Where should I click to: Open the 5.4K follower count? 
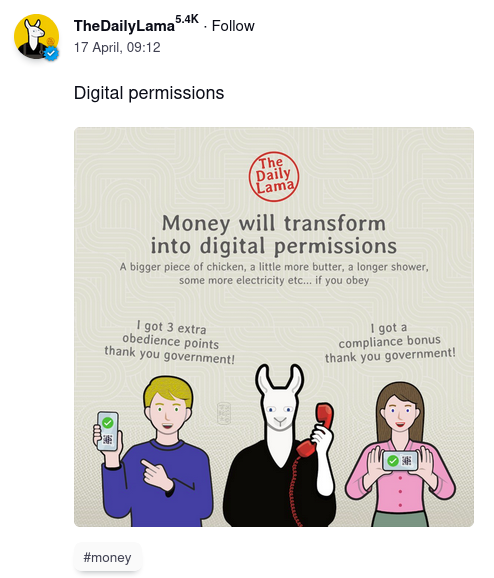click(187, 19)
